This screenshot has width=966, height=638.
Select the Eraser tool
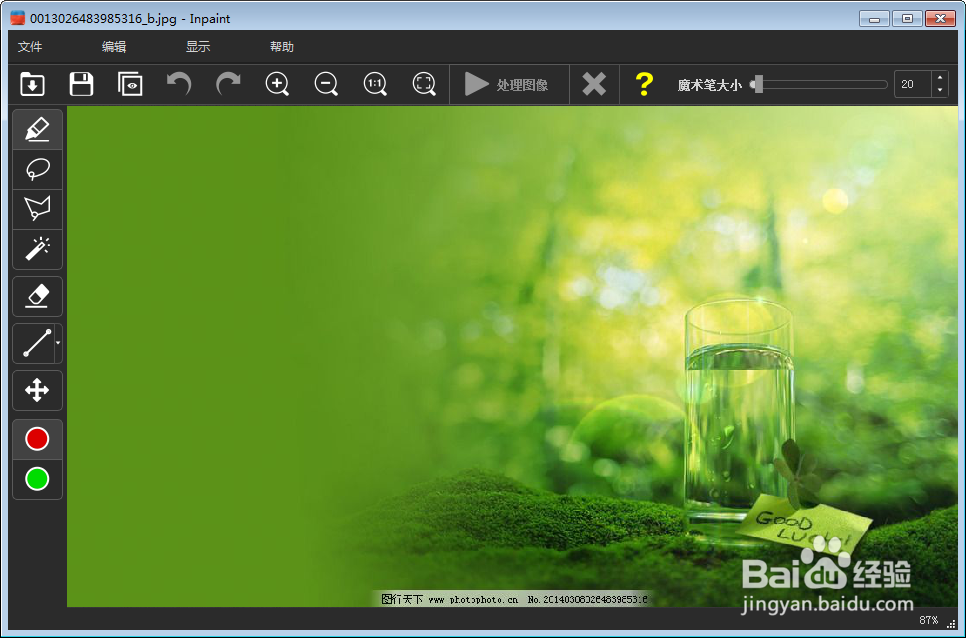[x=38, y=296]
